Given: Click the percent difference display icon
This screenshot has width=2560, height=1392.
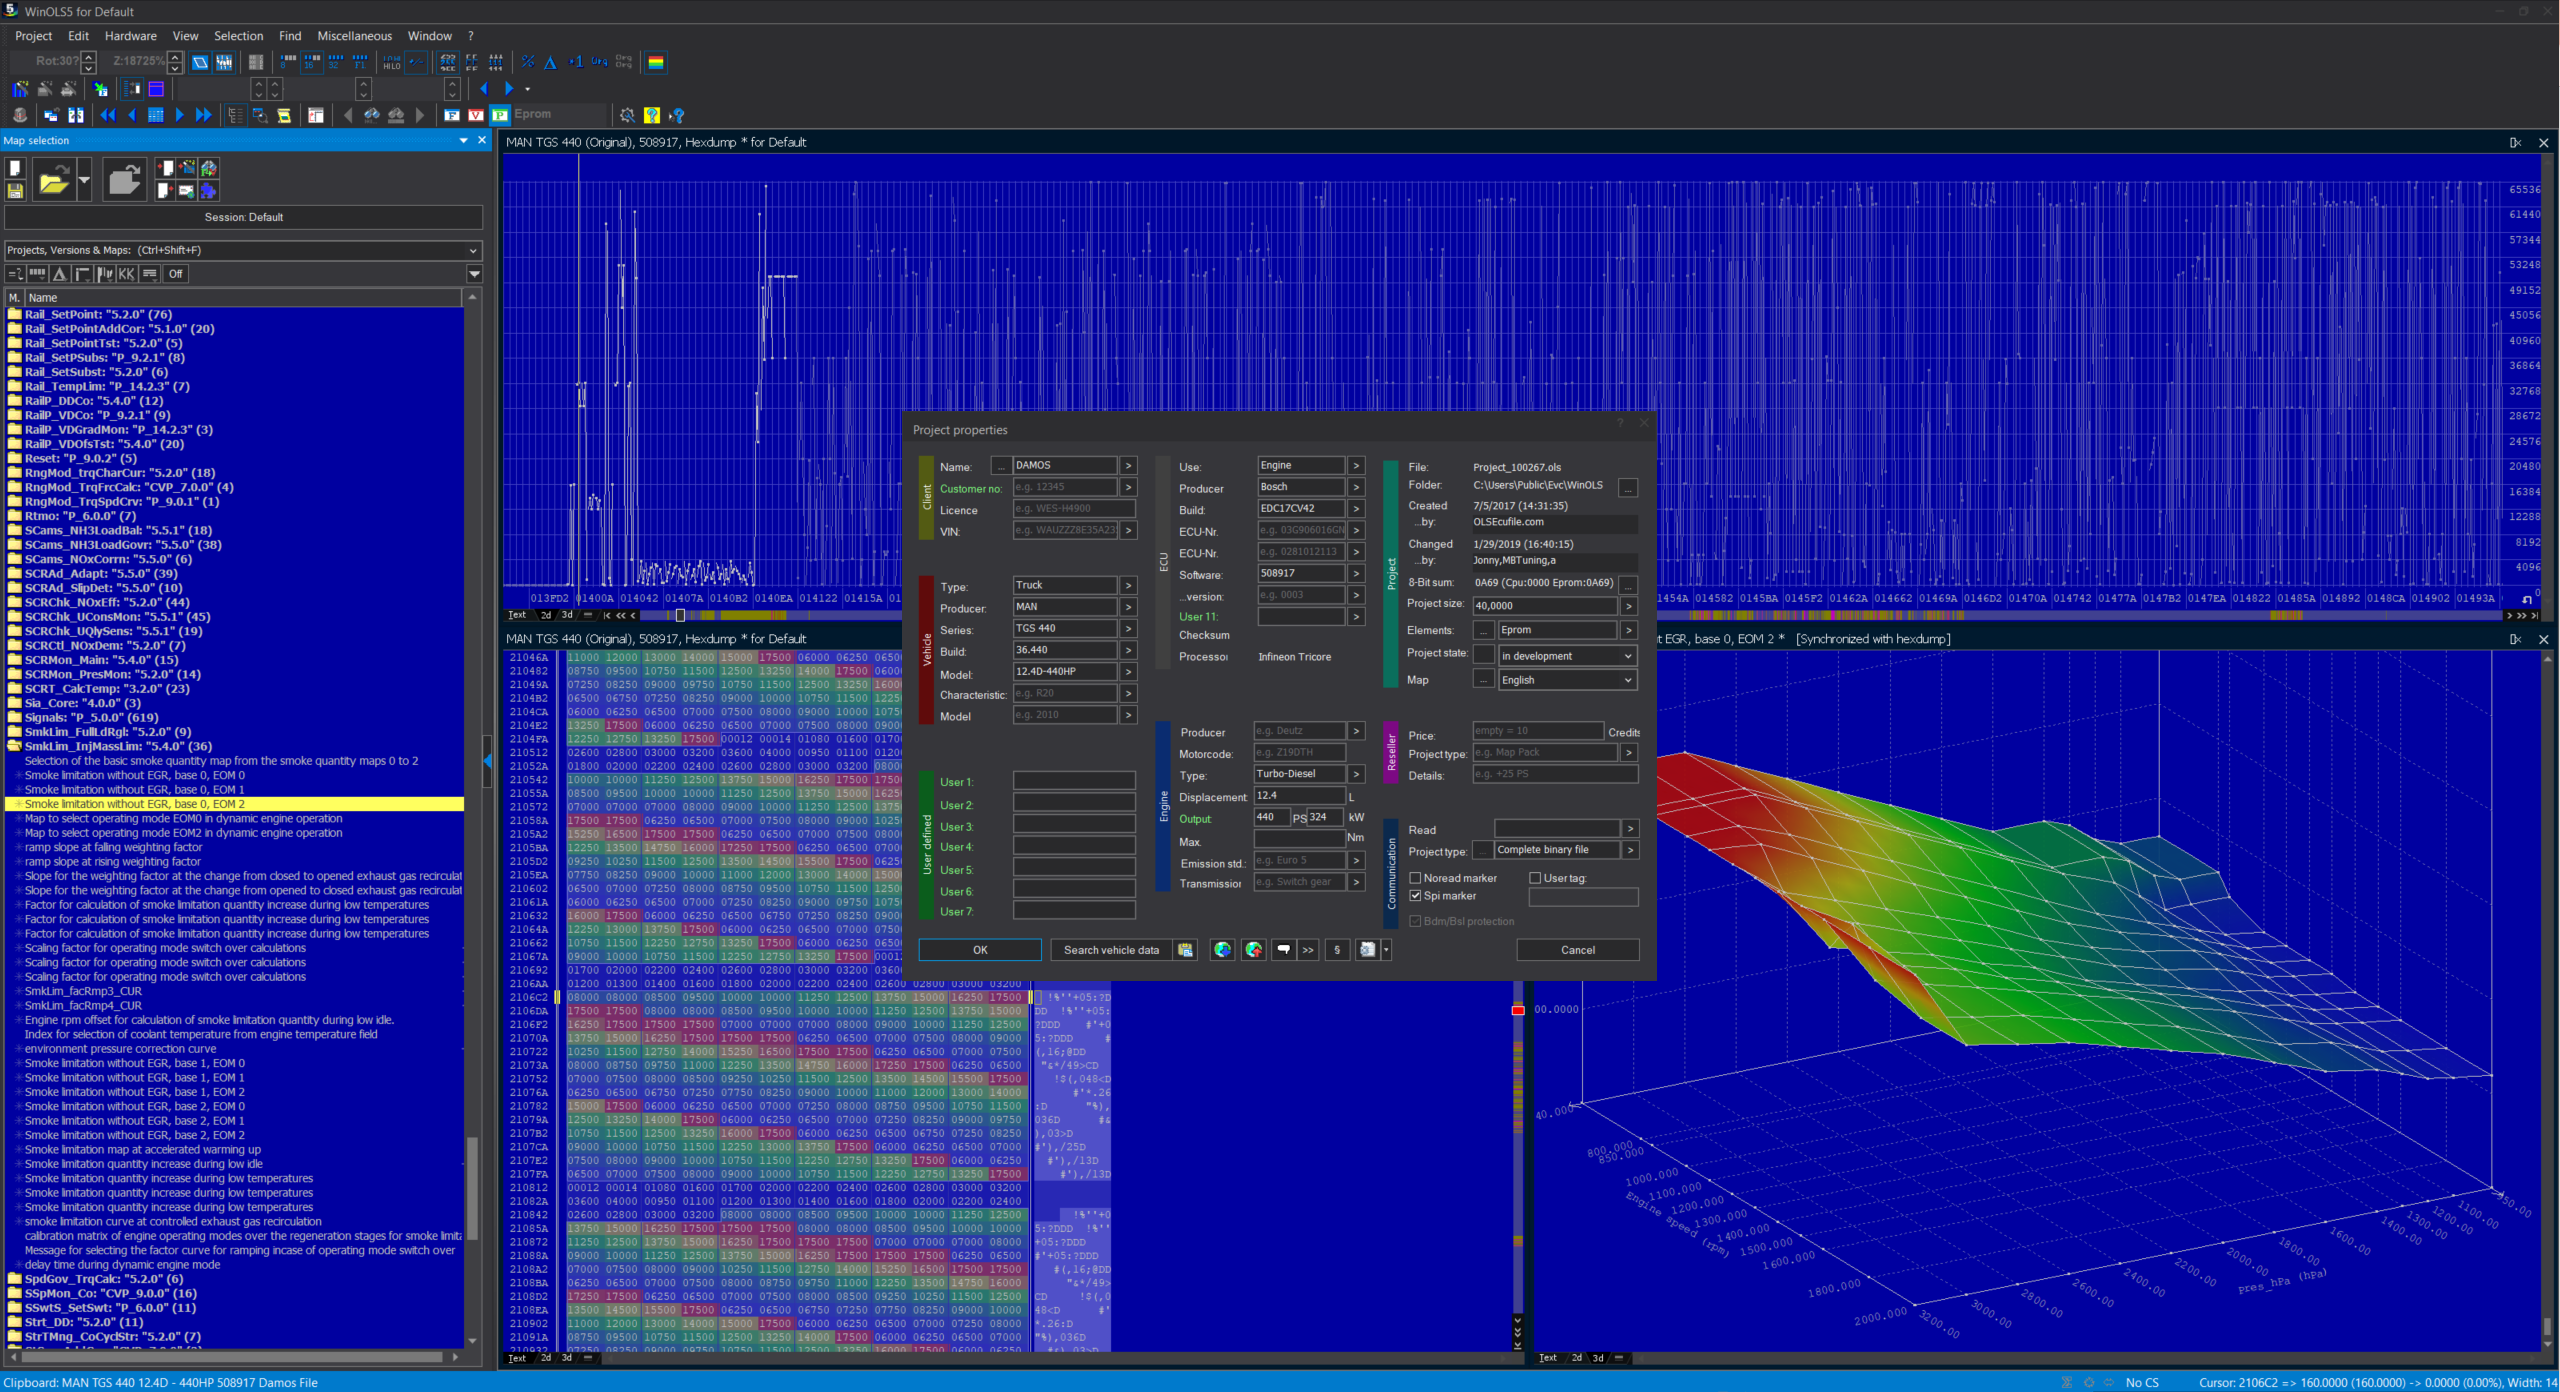Looking at the screenshot, I should (528, 62).
